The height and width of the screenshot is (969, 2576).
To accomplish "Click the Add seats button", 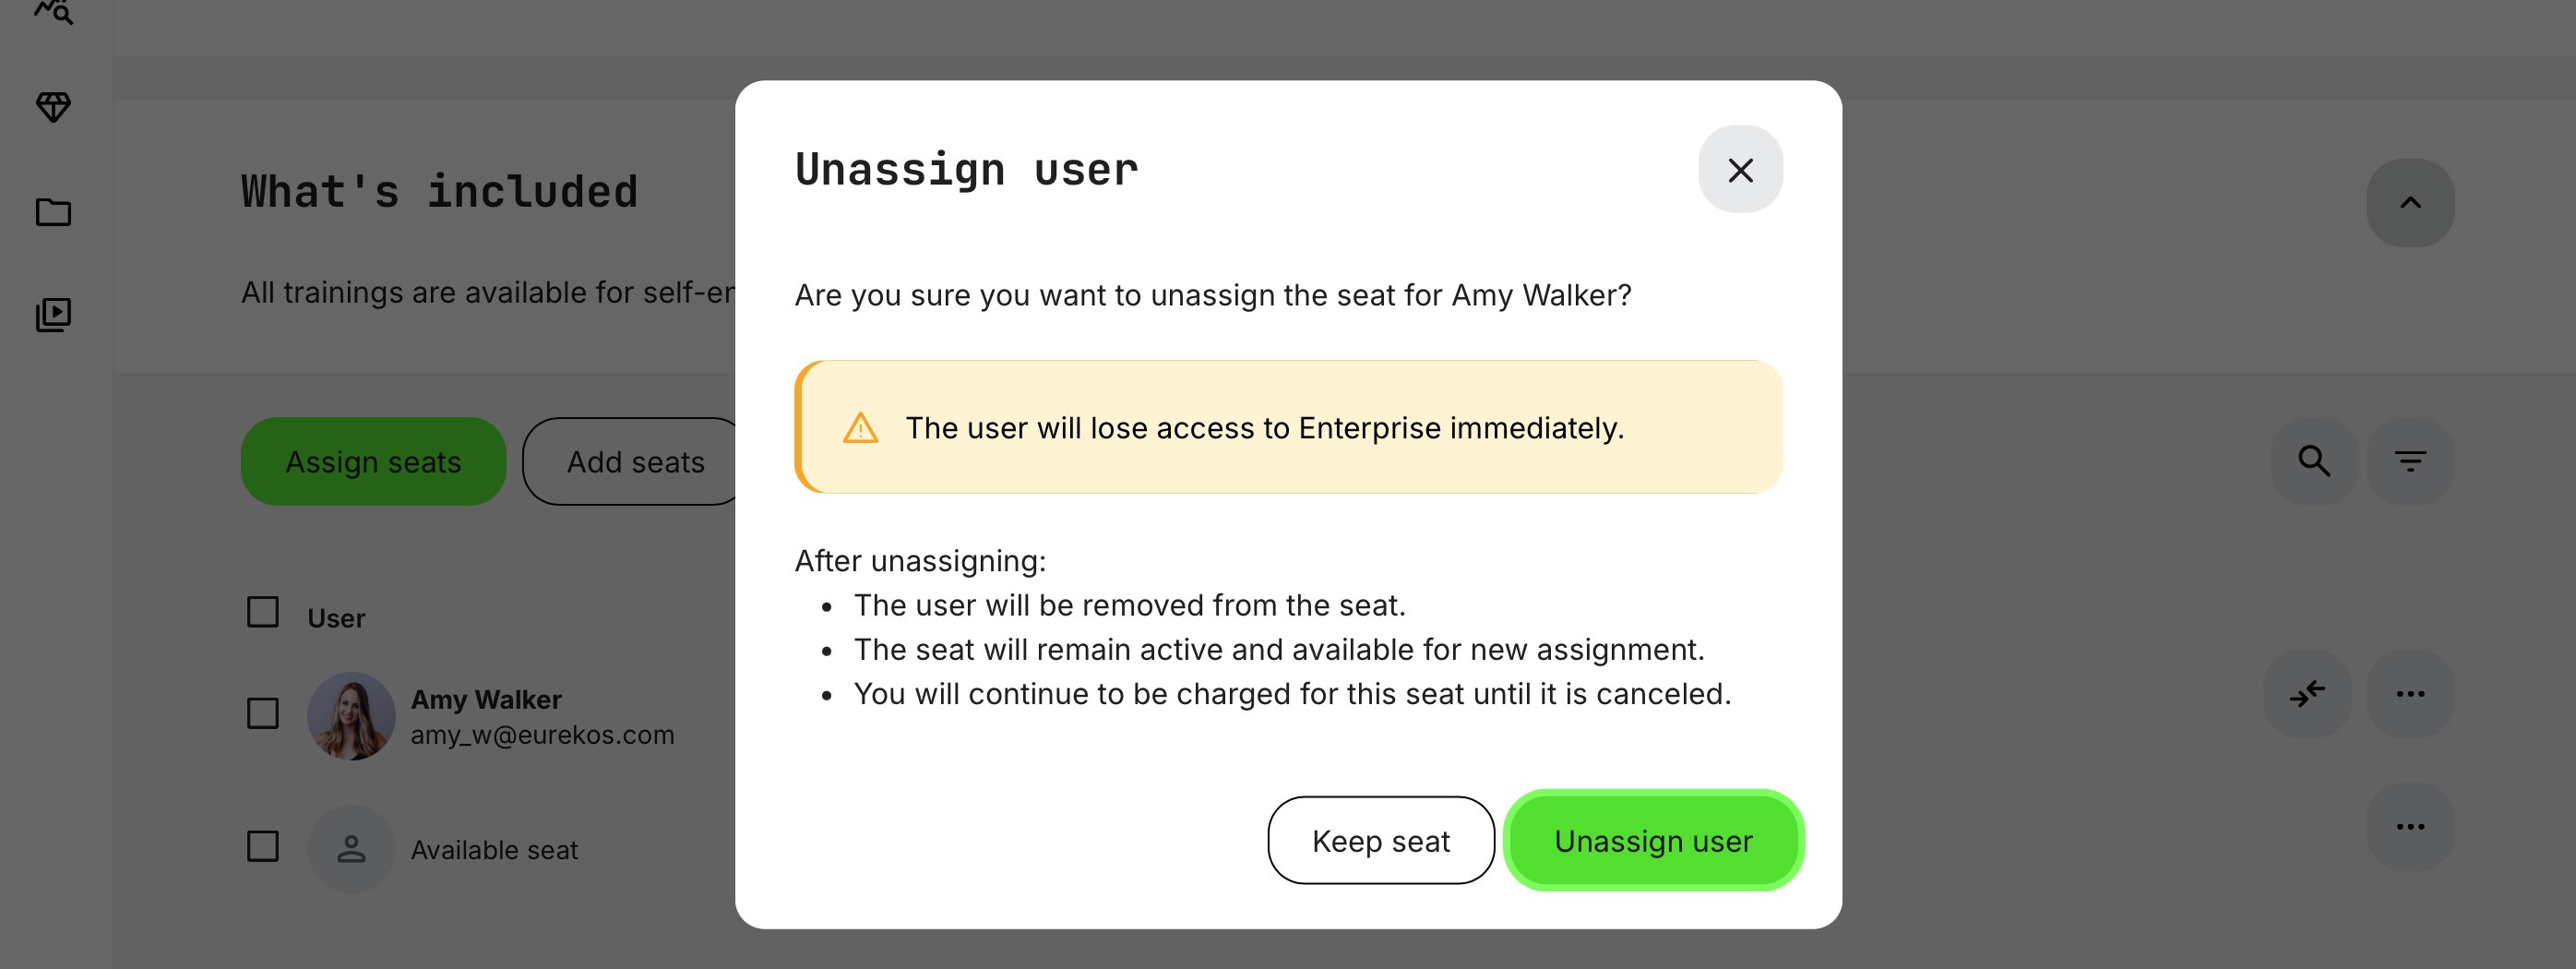I will (x=636, y=461).
